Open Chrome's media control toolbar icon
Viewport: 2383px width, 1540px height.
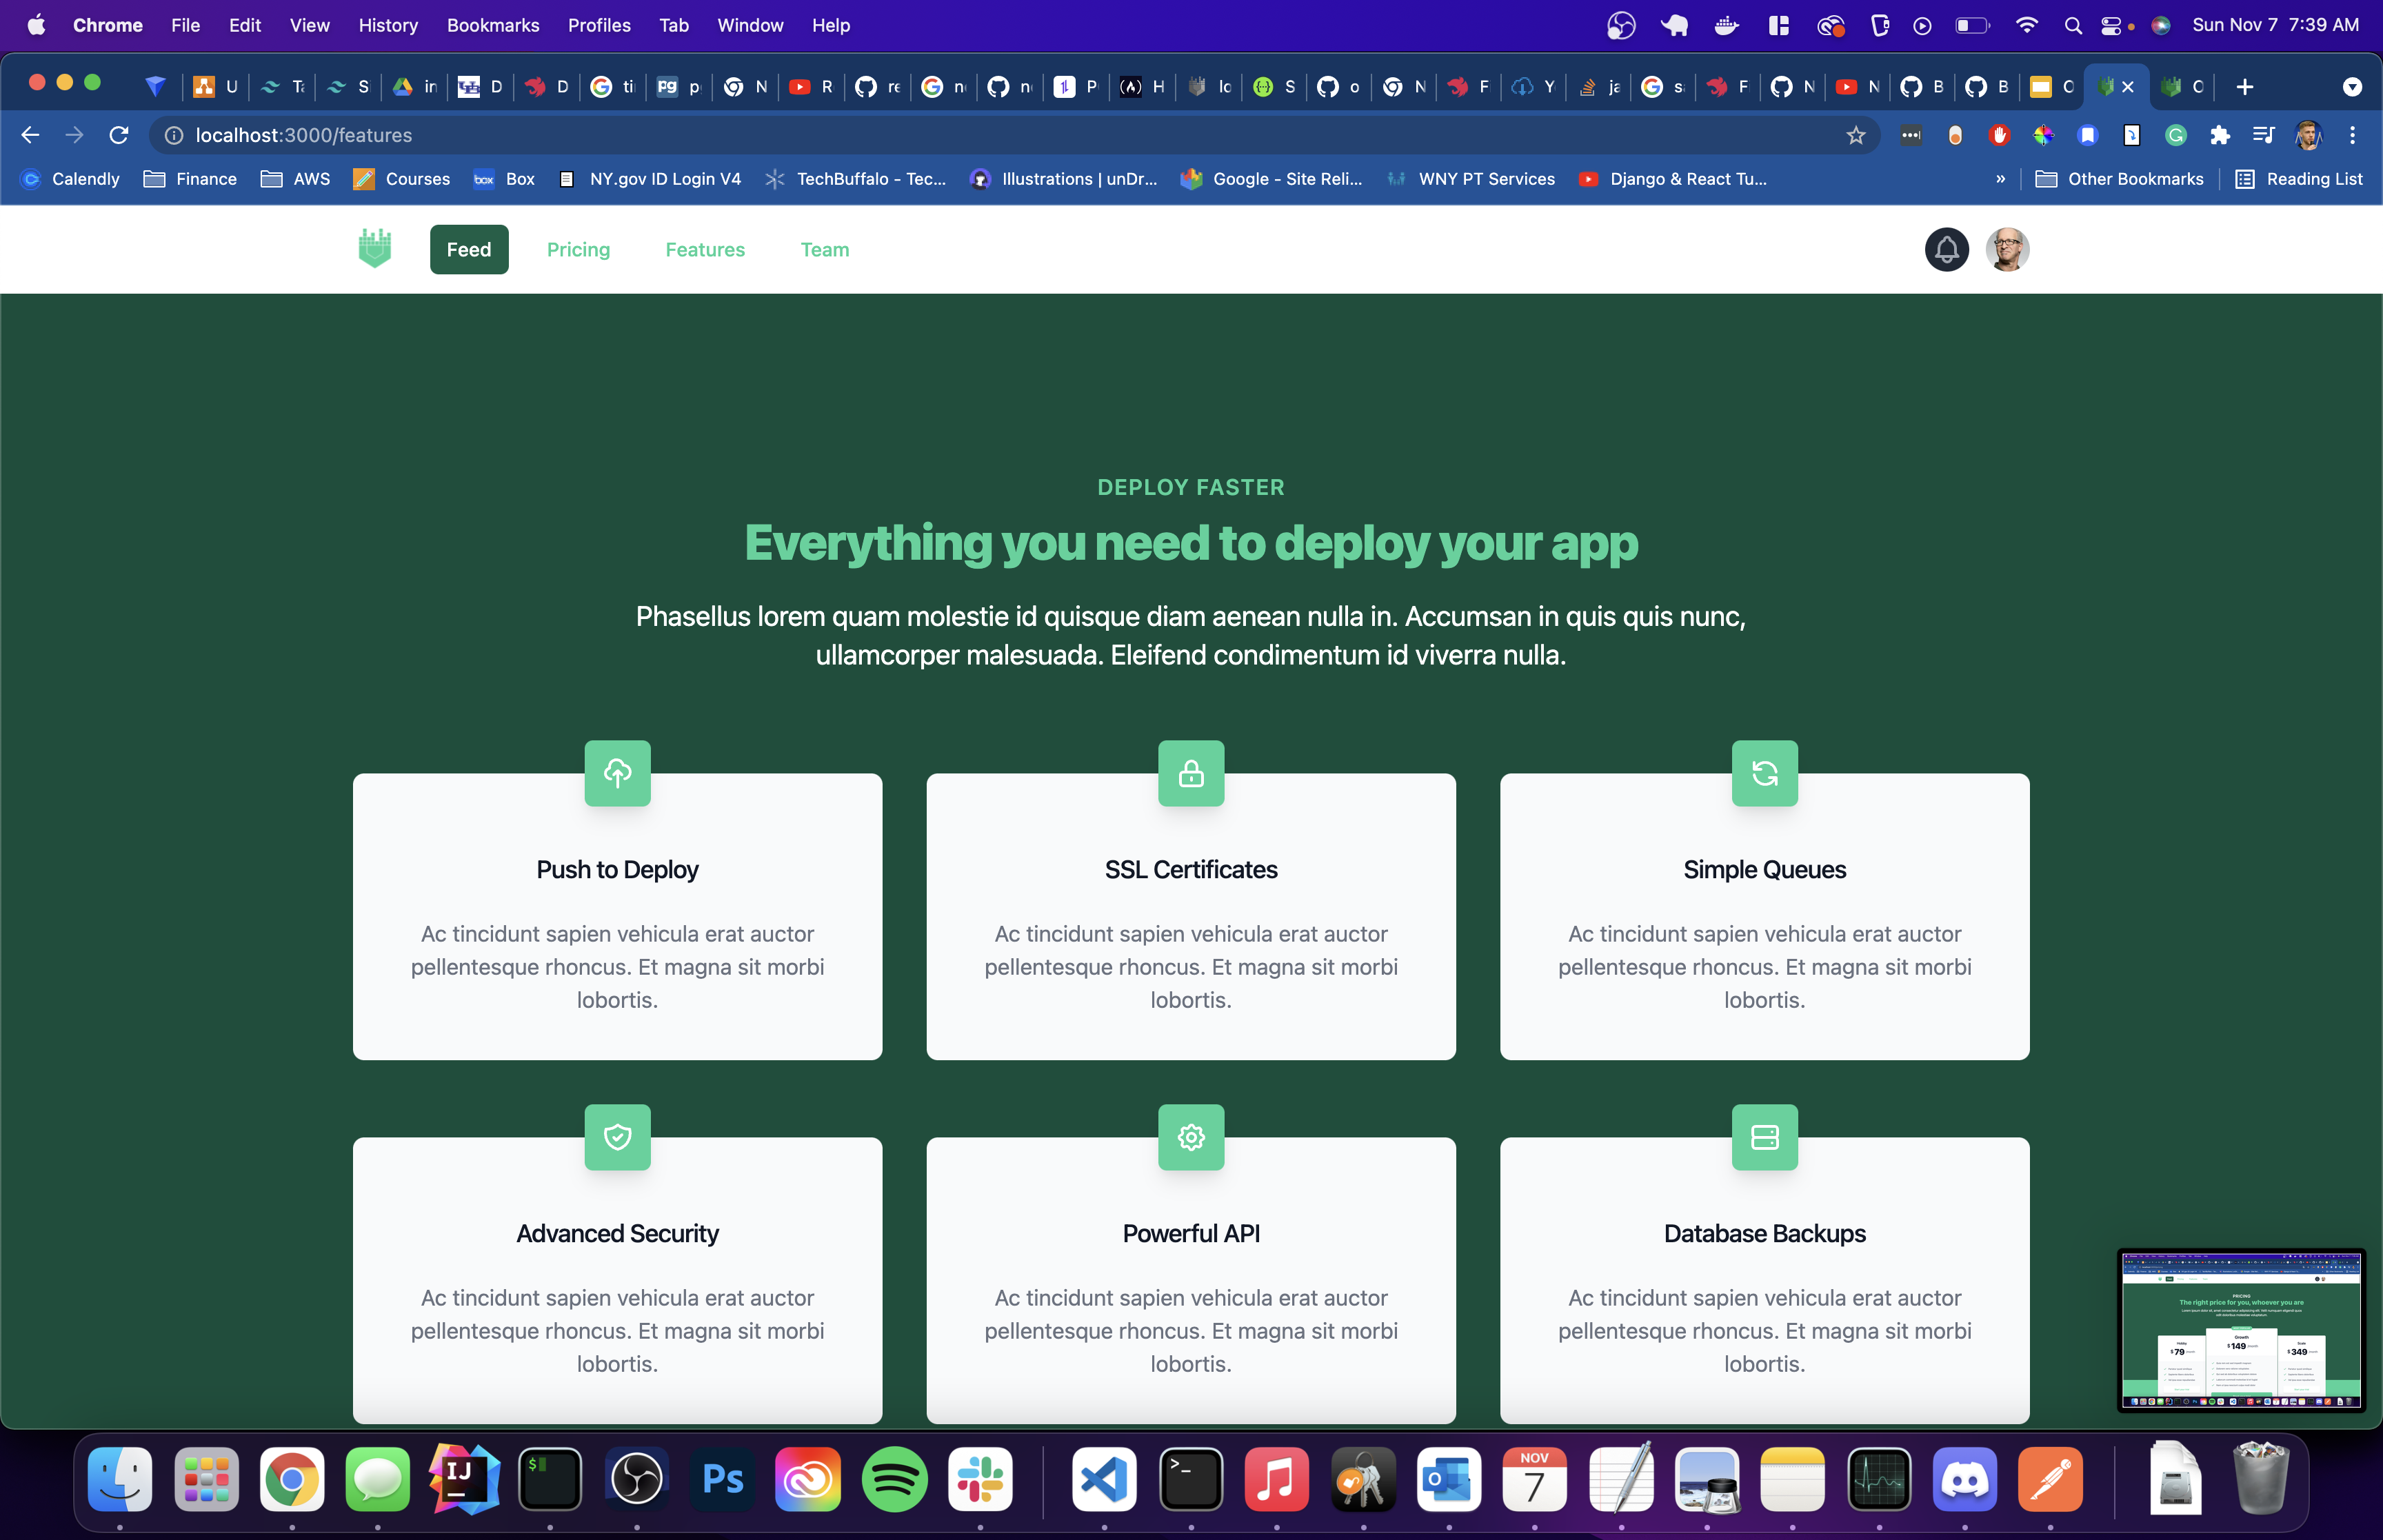pyautogui.click(x=2263, y=135)
